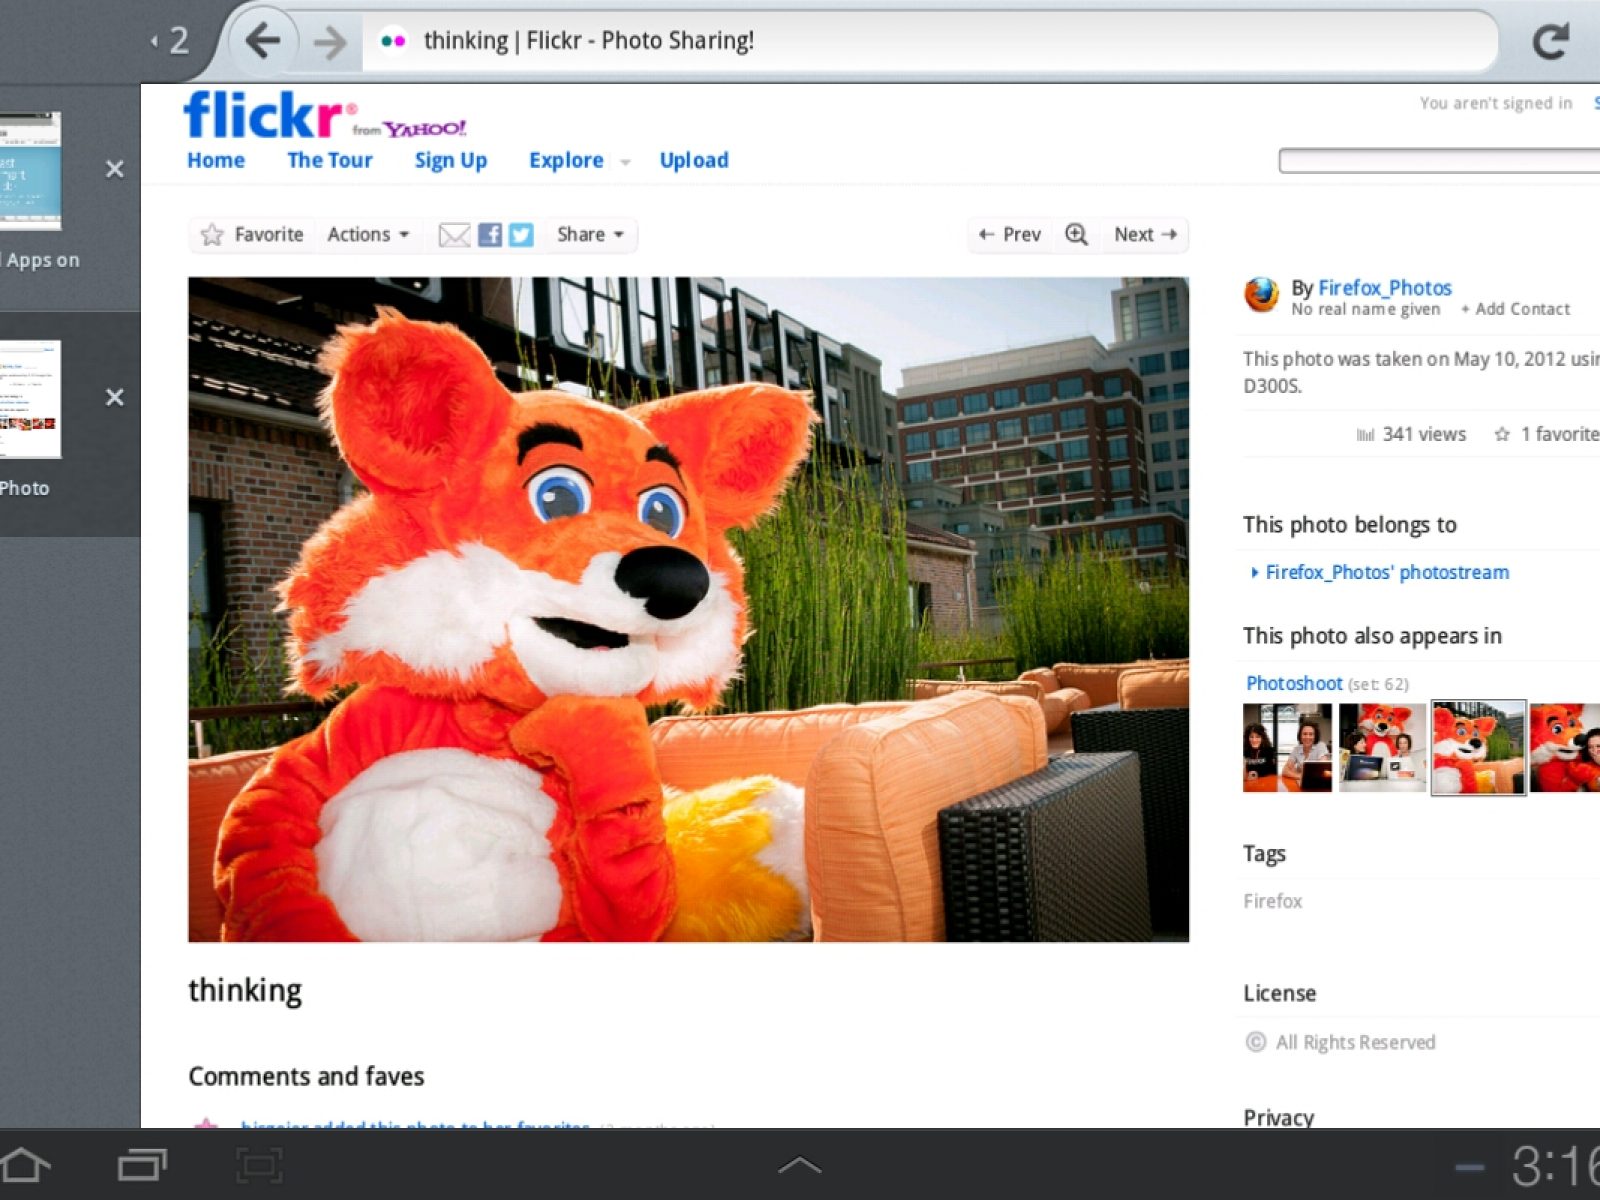Open first Photoshoot set thumbnail

tap(1286, 748)
